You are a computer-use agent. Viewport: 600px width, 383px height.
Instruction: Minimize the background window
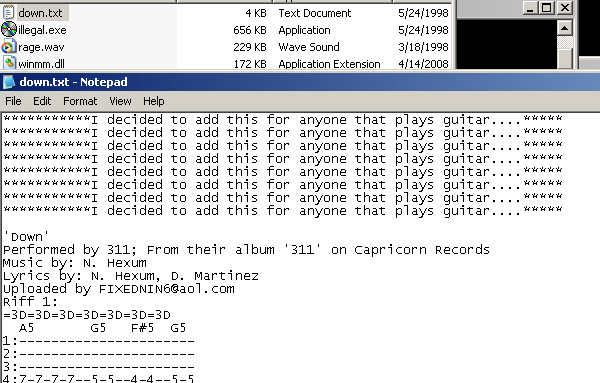(530, 8)
